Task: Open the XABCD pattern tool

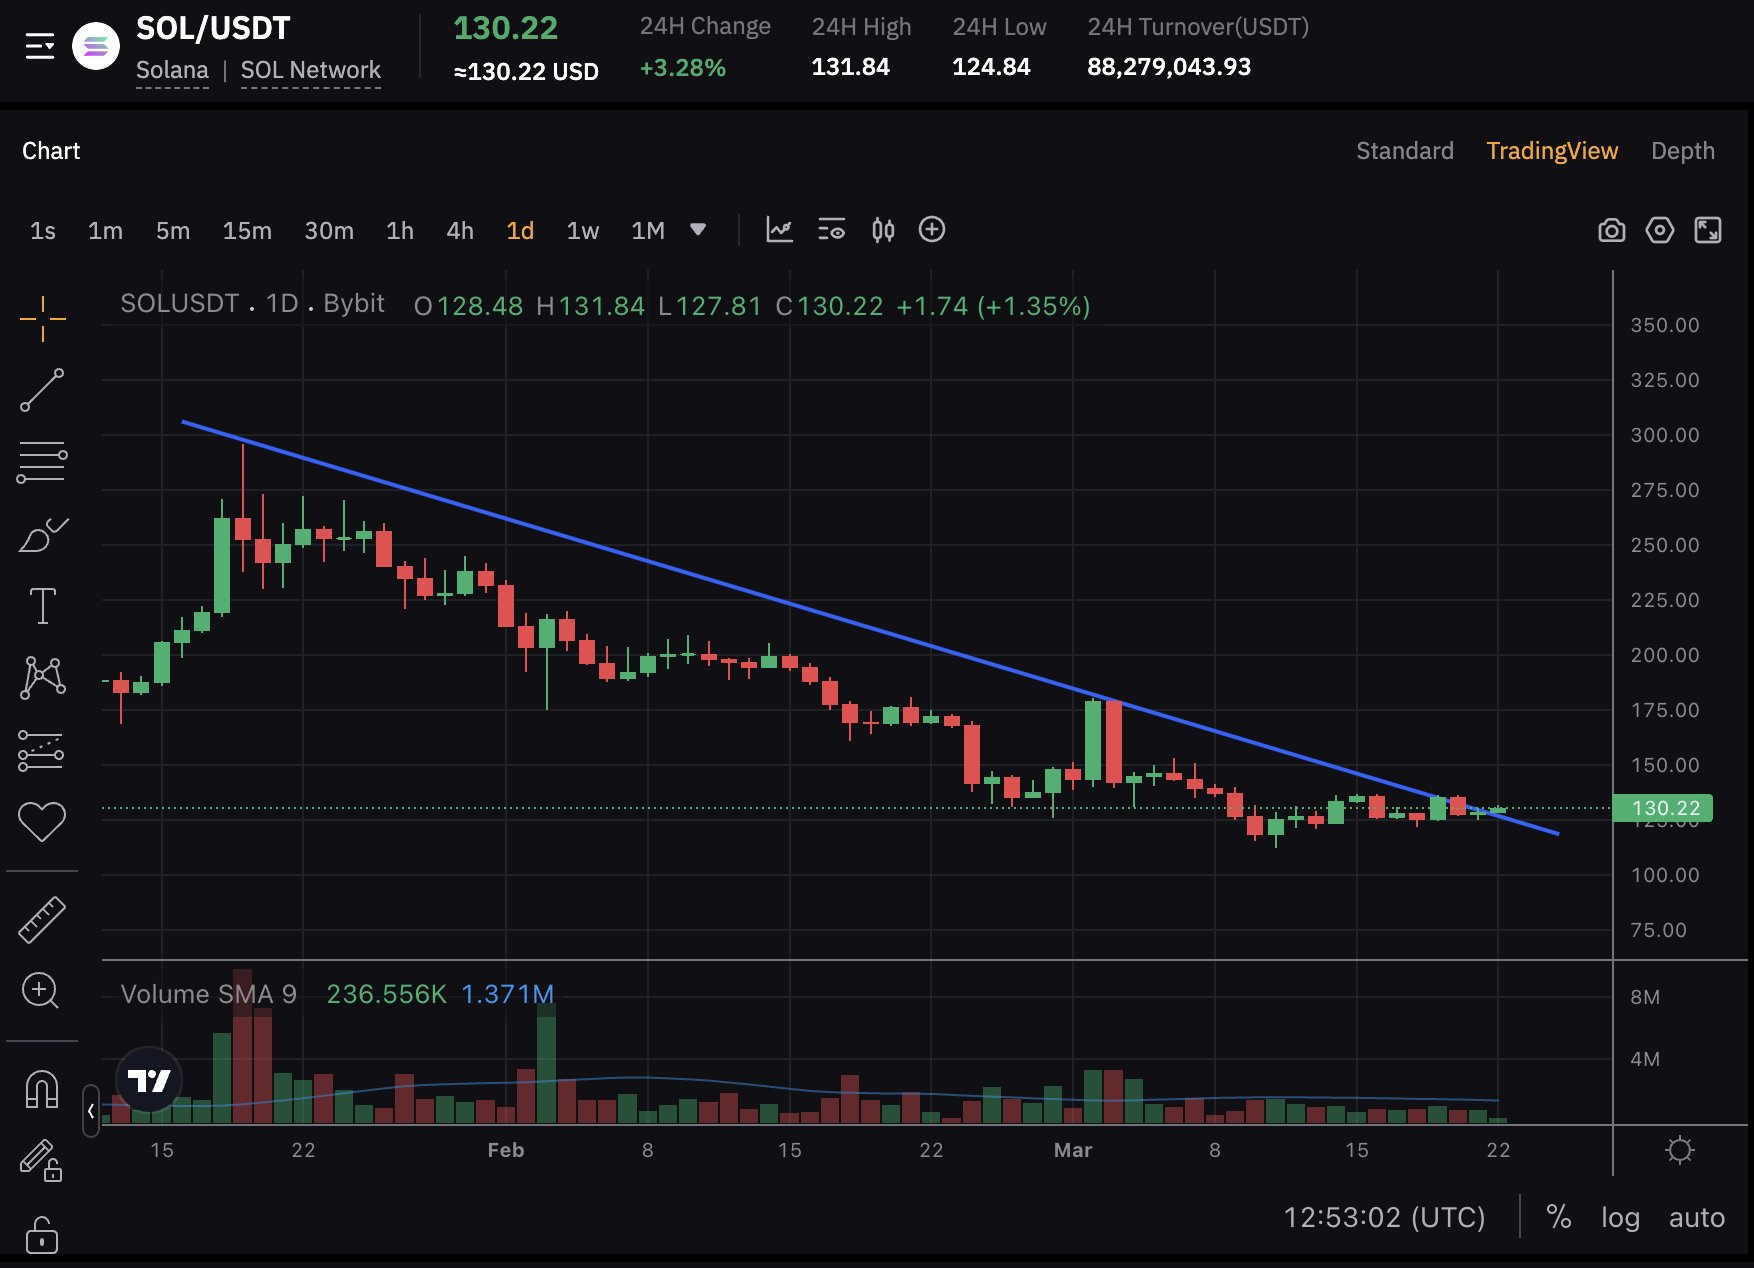Action: [42, 677]
